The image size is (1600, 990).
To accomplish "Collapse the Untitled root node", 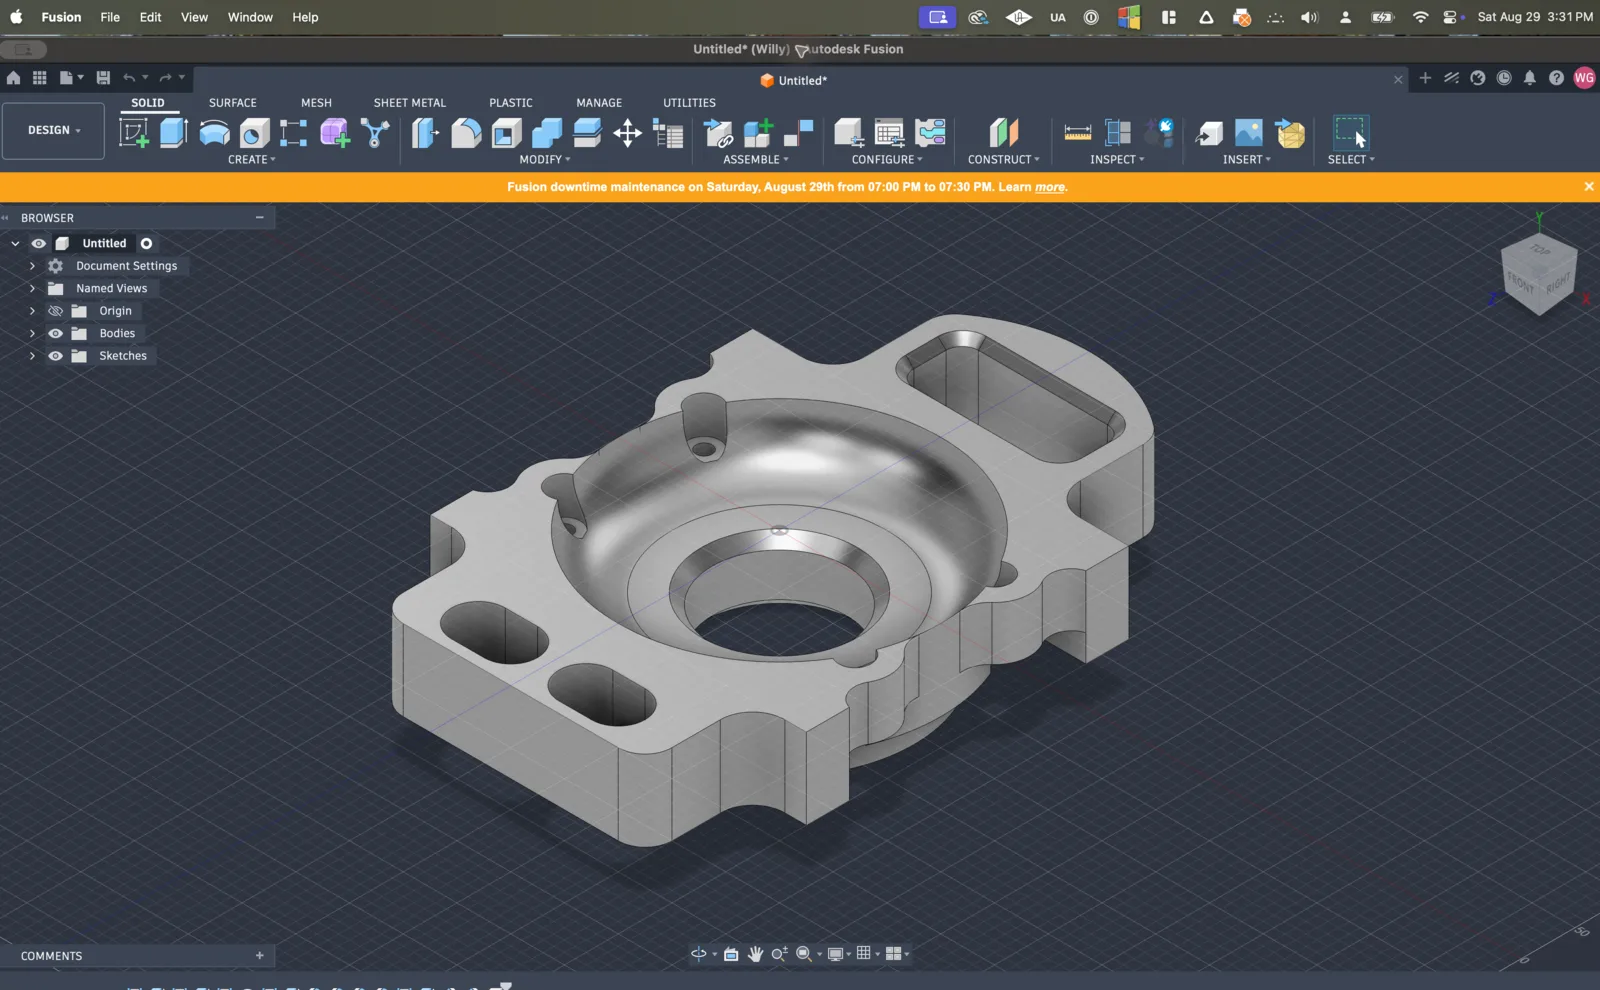I will point(15,243).
